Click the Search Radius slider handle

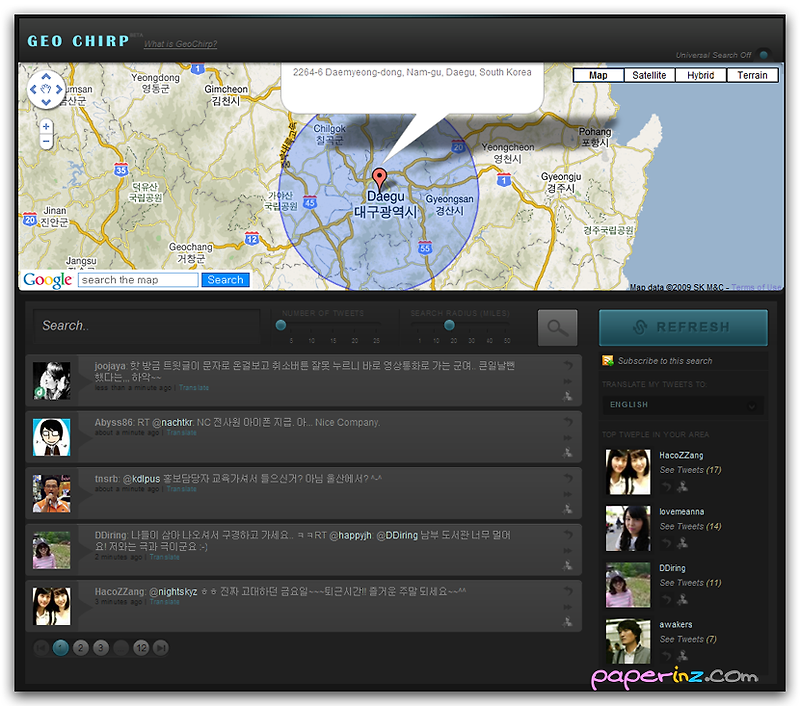click(449, 325)
